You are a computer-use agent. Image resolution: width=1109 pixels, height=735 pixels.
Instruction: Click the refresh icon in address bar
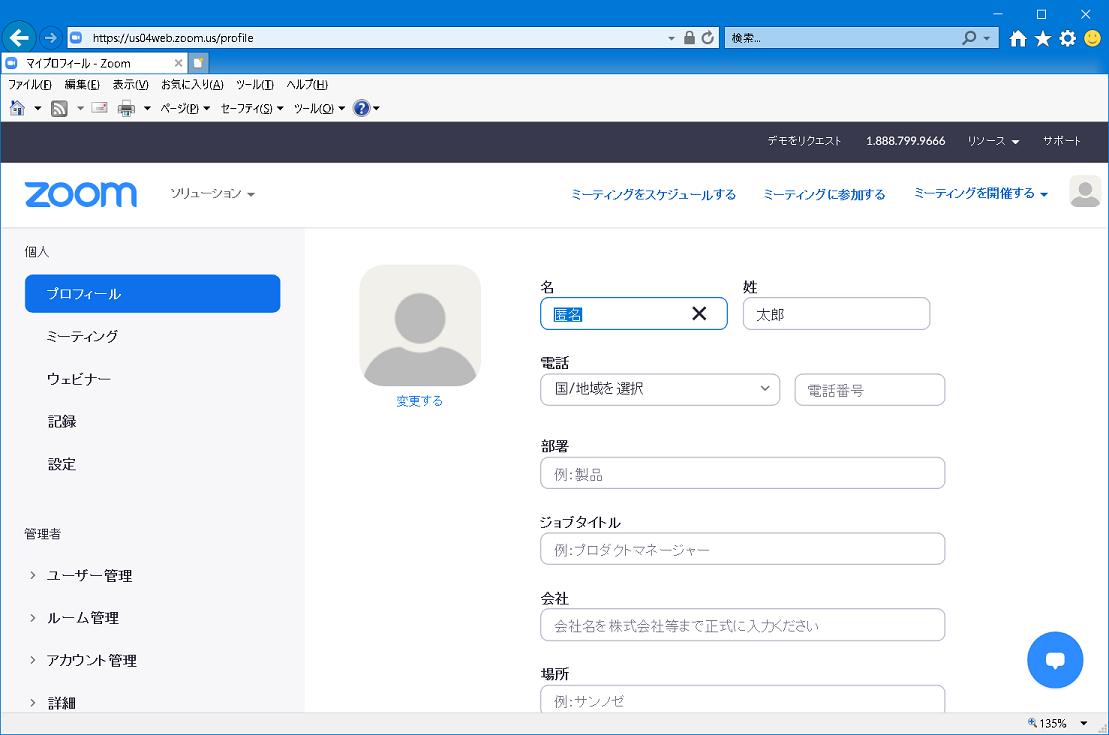(x=708, y=37)
